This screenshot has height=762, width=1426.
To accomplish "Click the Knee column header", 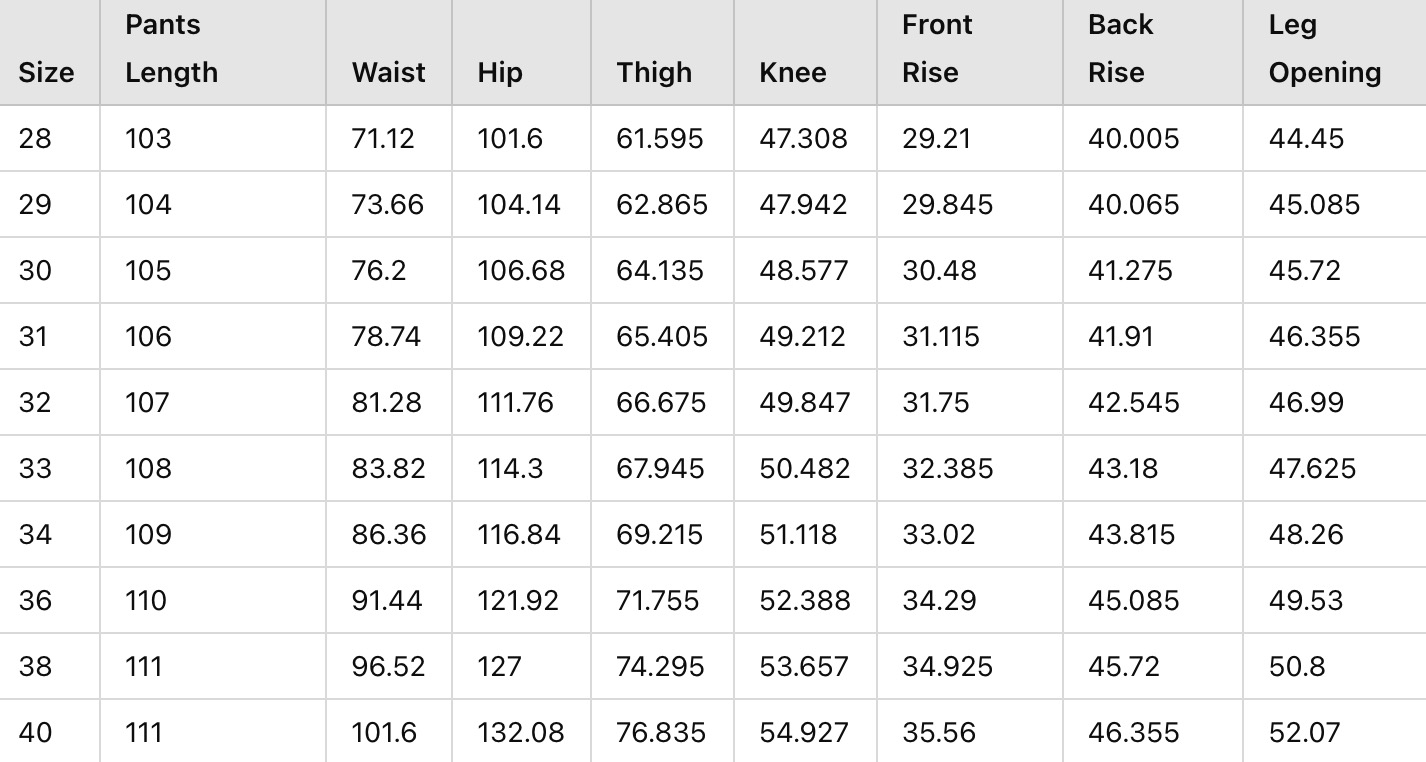I will (793, 73).
